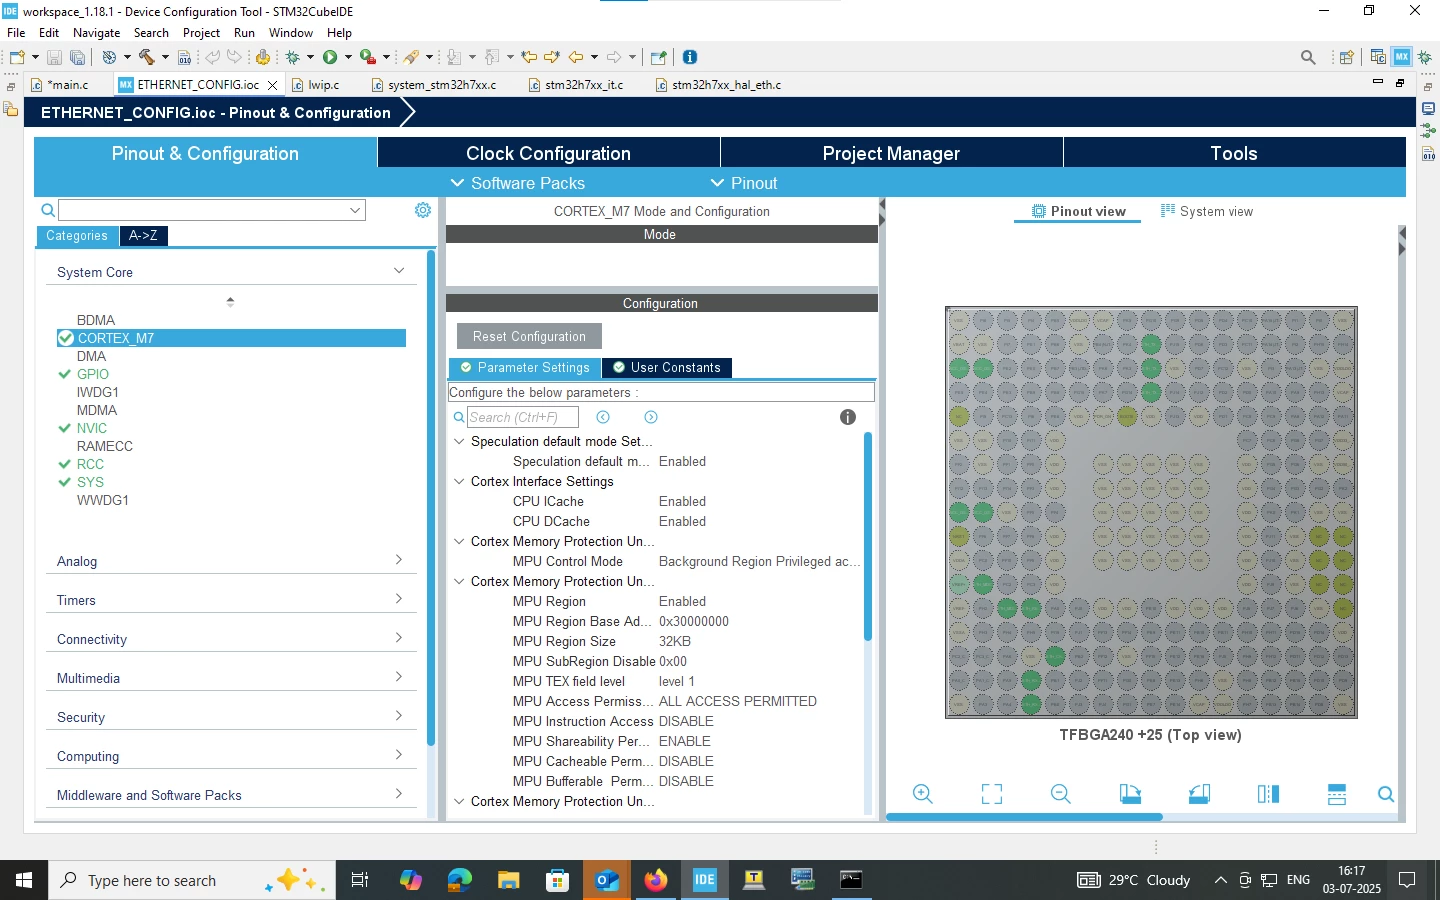Open the STM32CubeIDE taskbar app
The width and height of the screenshot is (1440, 900).
(x=705, y=880)
